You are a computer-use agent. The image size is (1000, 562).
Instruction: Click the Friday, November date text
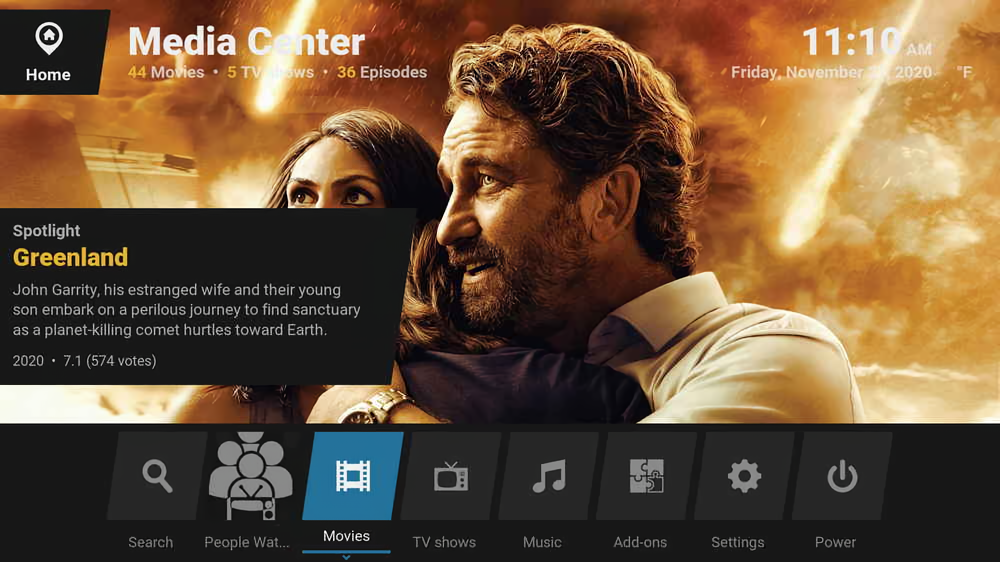click(x=832, y=72)
